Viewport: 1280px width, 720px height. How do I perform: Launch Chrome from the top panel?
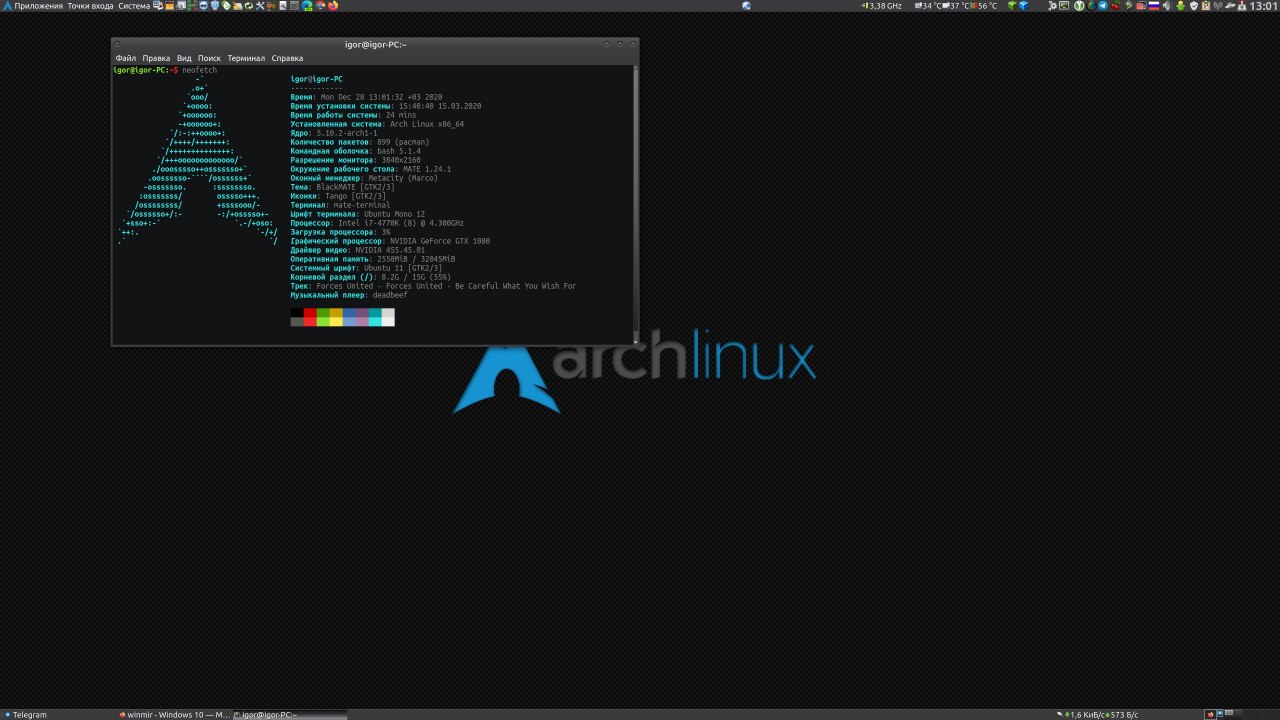(320, 6)
